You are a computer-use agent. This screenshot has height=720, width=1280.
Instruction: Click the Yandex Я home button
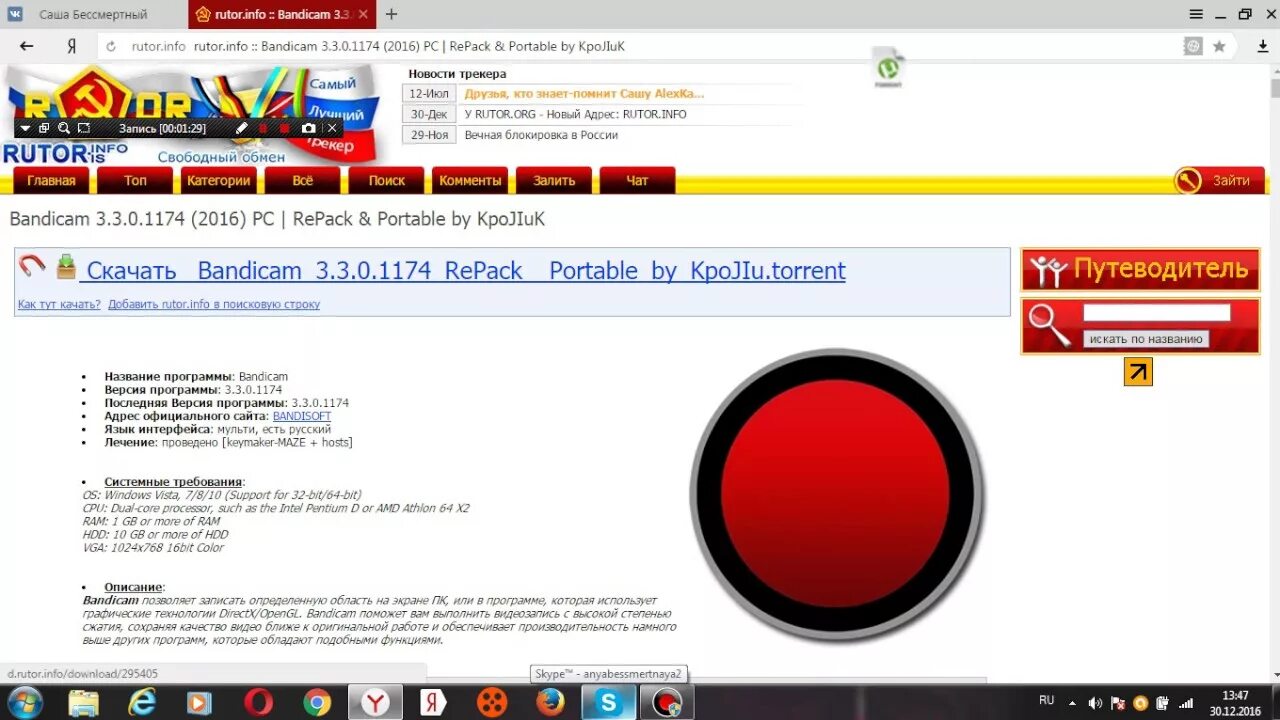[72, 46]
